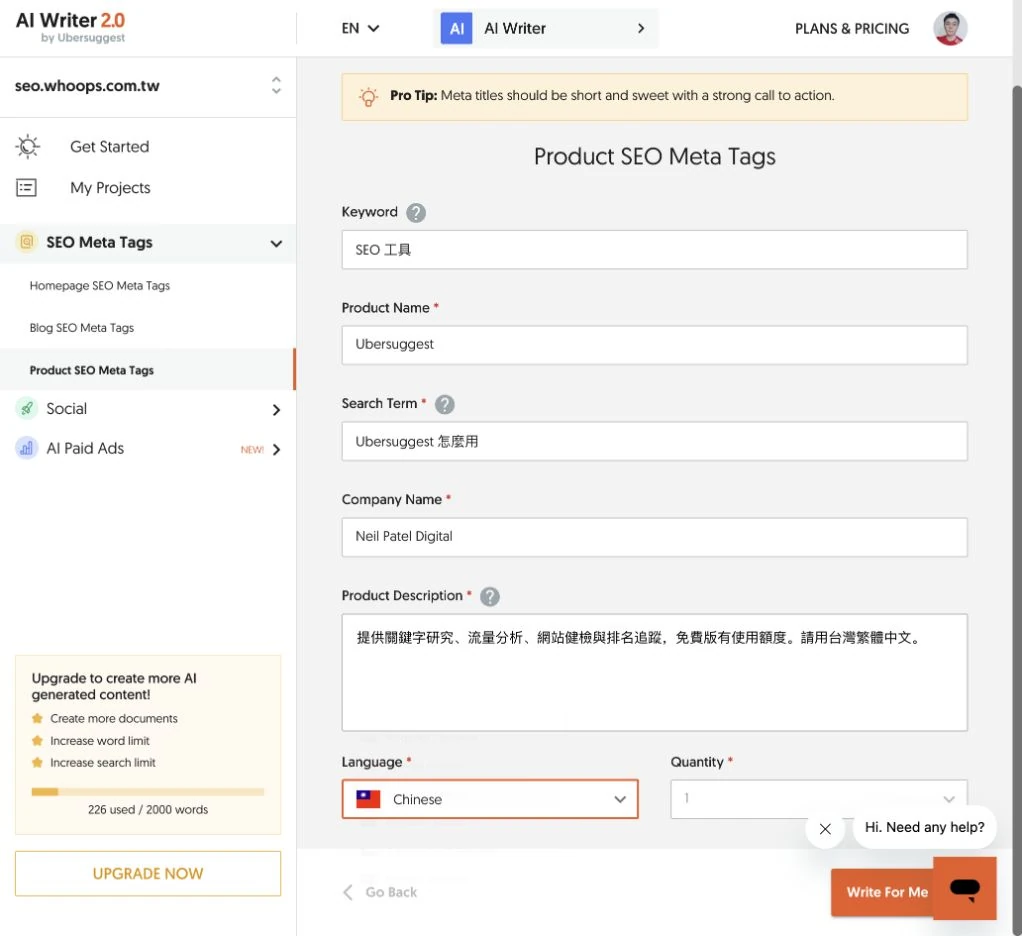Click the Get Started sun icon
The width and height of the screenshot is (1022, 936).
coord(27,147)
